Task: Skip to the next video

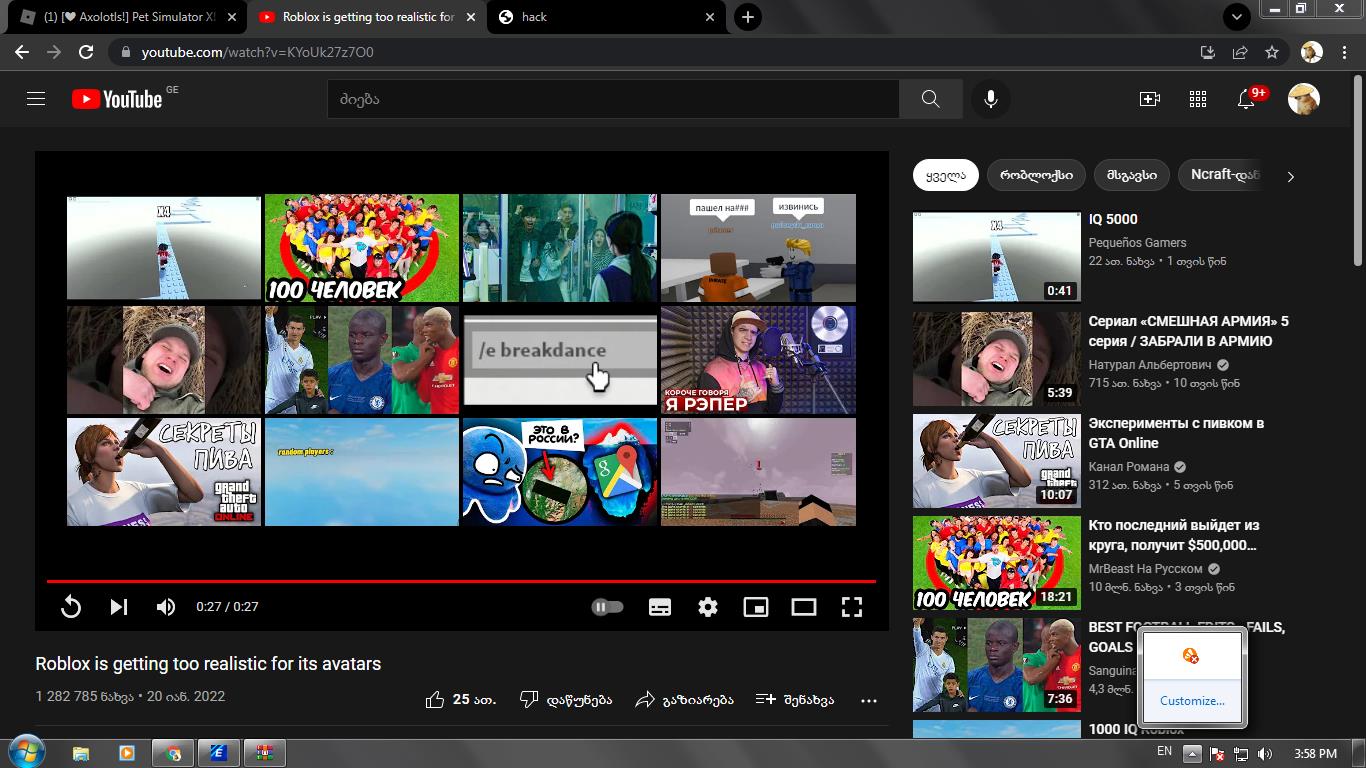Action: point(119,607)
